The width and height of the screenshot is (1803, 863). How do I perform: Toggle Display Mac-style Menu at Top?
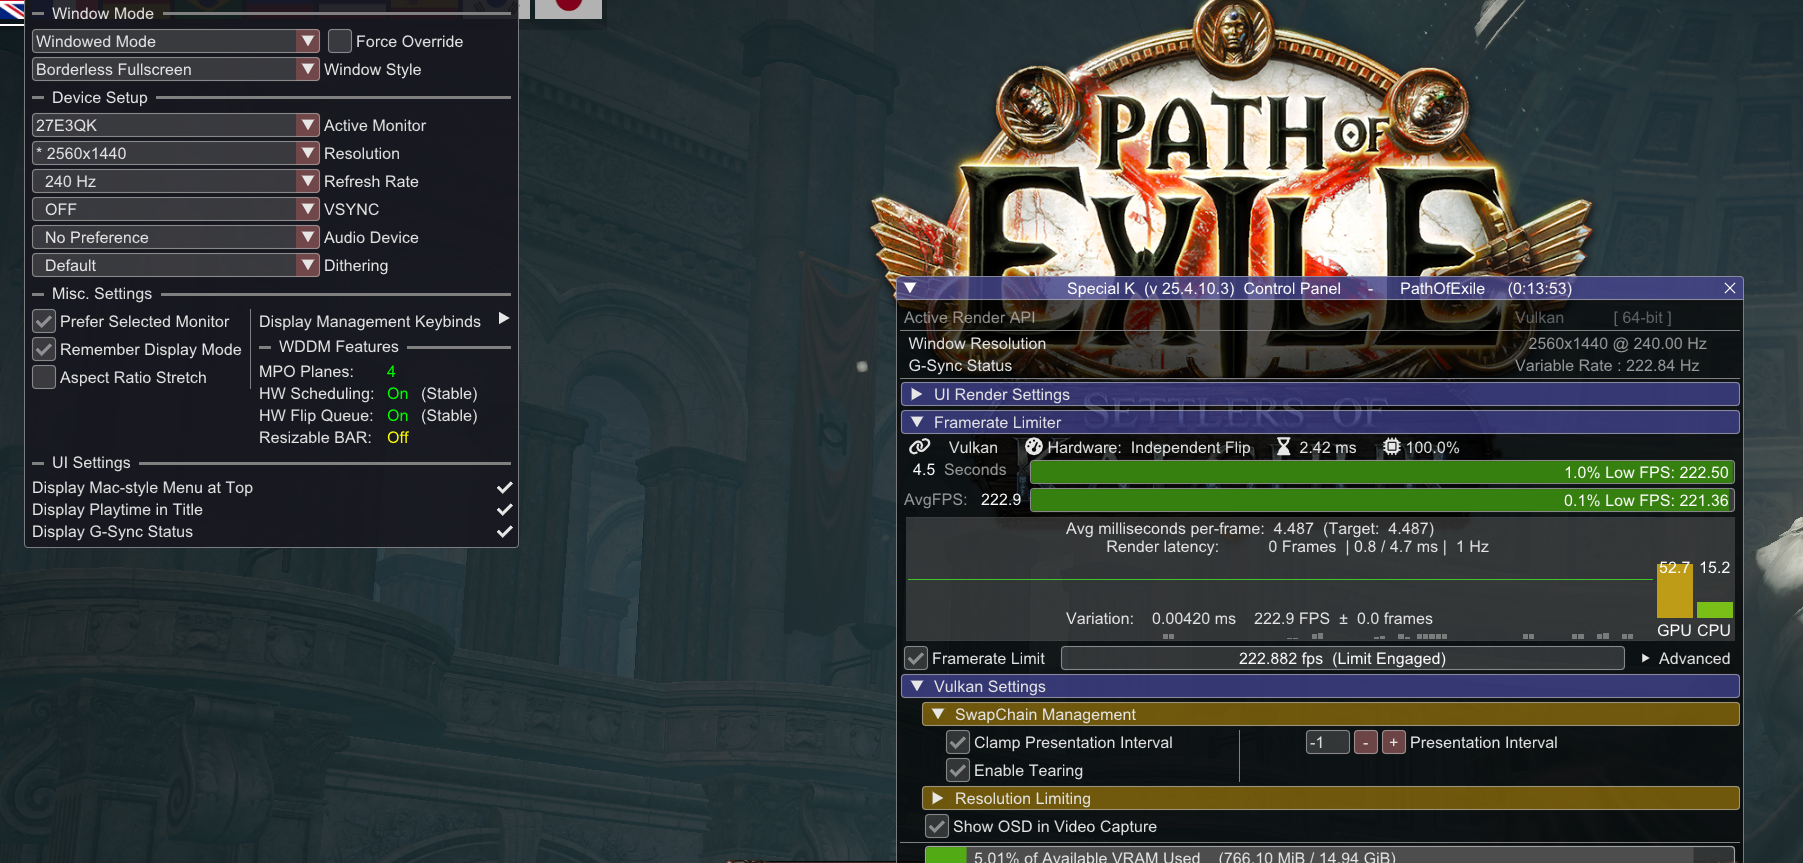270,487
